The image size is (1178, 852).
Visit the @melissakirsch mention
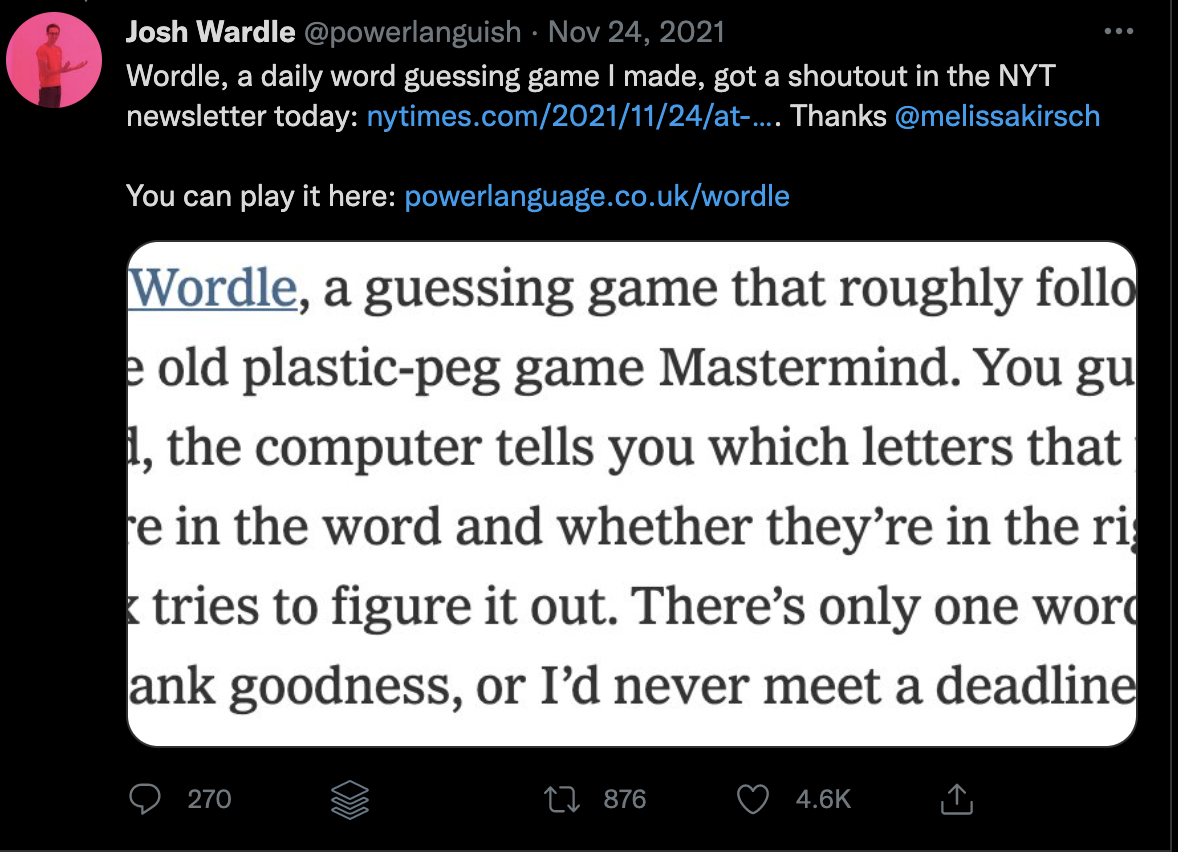coord(997,116)
